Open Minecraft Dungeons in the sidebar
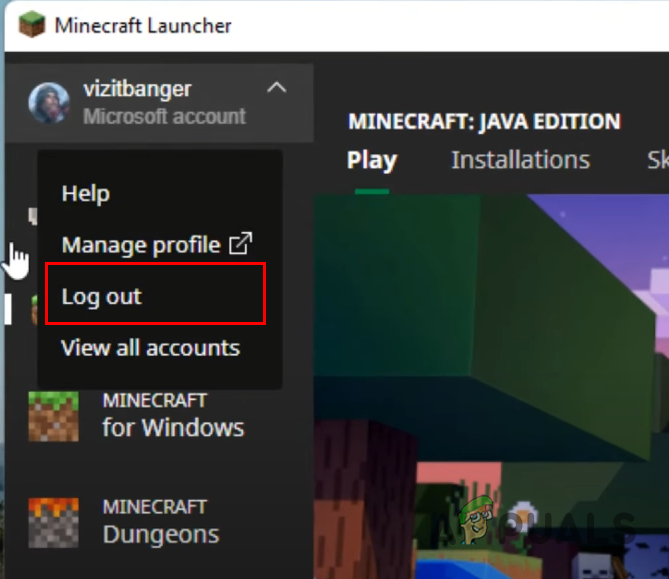 click(x=160, y=522)
